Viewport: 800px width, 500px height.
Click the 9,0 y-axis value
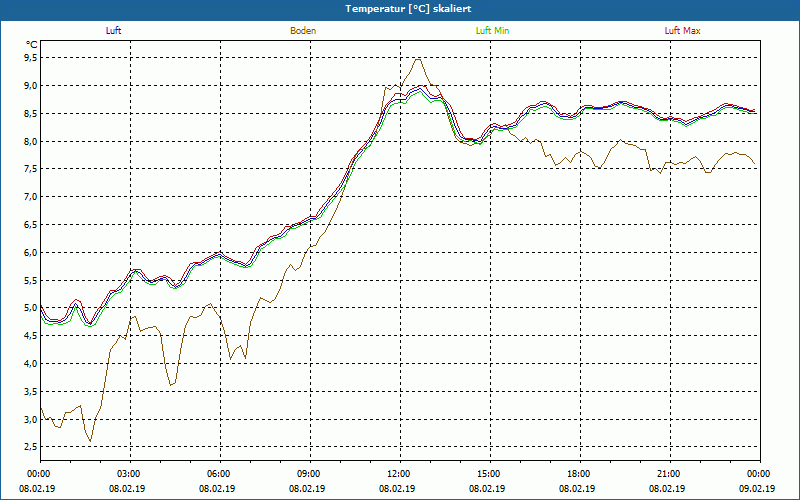click(31, 86)
